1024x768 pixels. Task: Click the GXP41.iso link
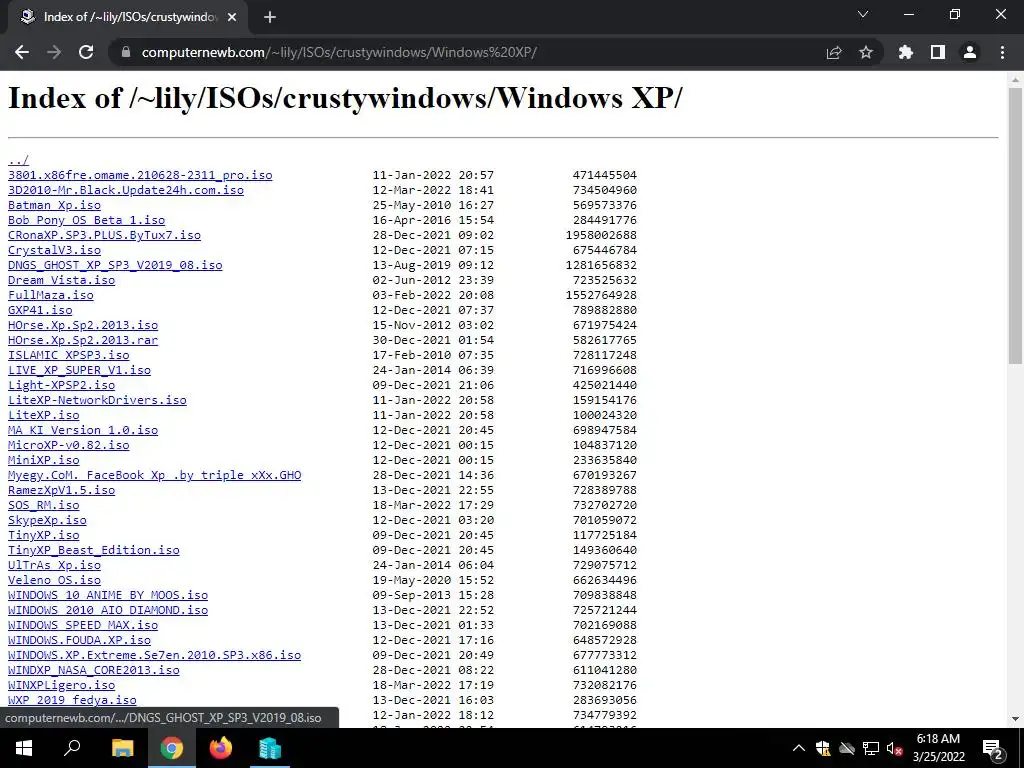40,310
